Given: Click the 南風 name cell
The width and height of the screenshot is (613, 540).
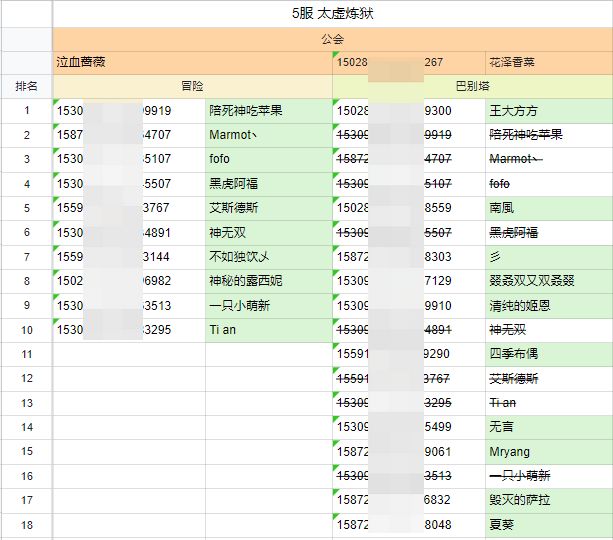Looking at the screenshot, I should 549,208.
